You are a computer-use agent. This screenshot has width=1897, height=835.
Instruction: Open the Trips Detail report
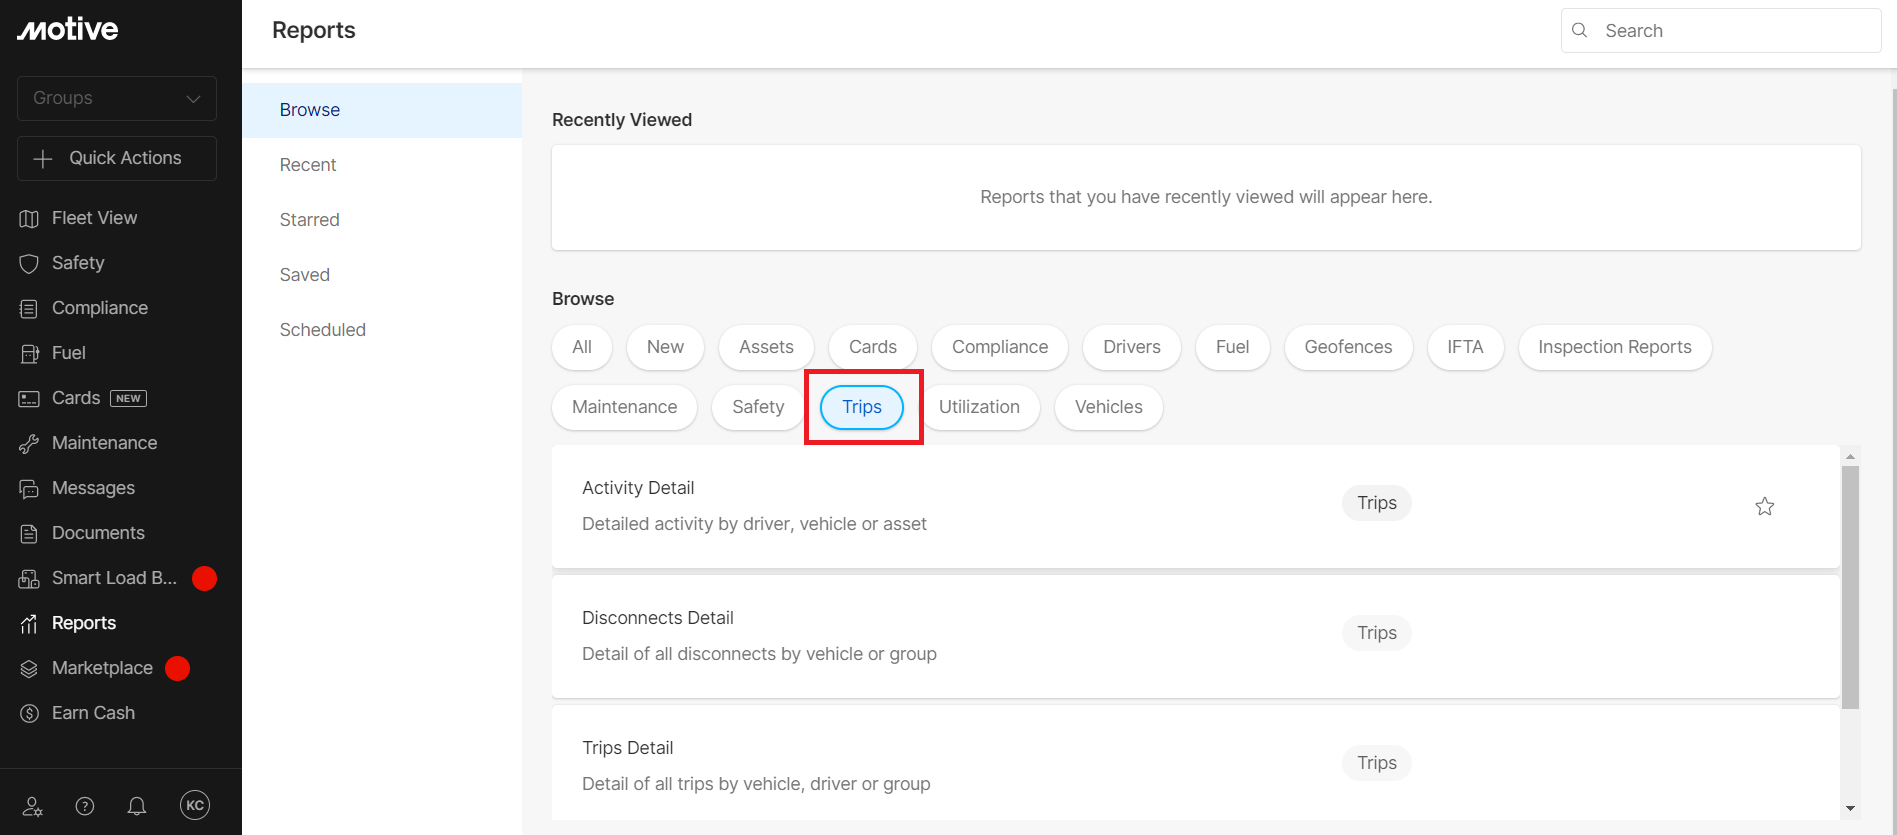click(x=627, y=748)
